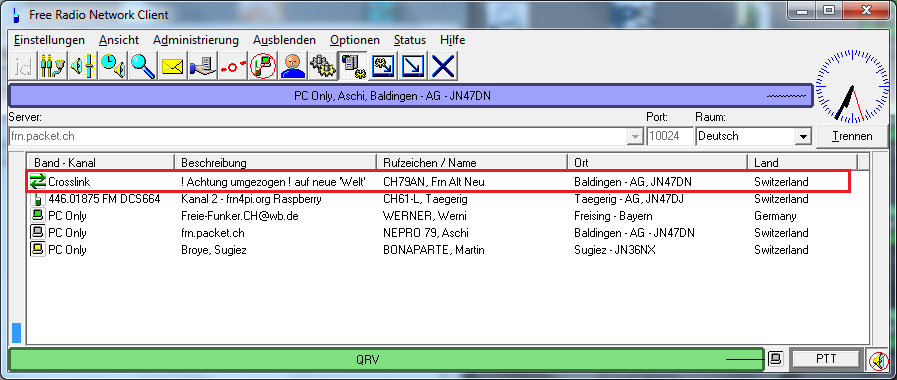Click the crossed-out radio-PC link icon
Viewport: 897px width, 380px height.
(263, 66)
